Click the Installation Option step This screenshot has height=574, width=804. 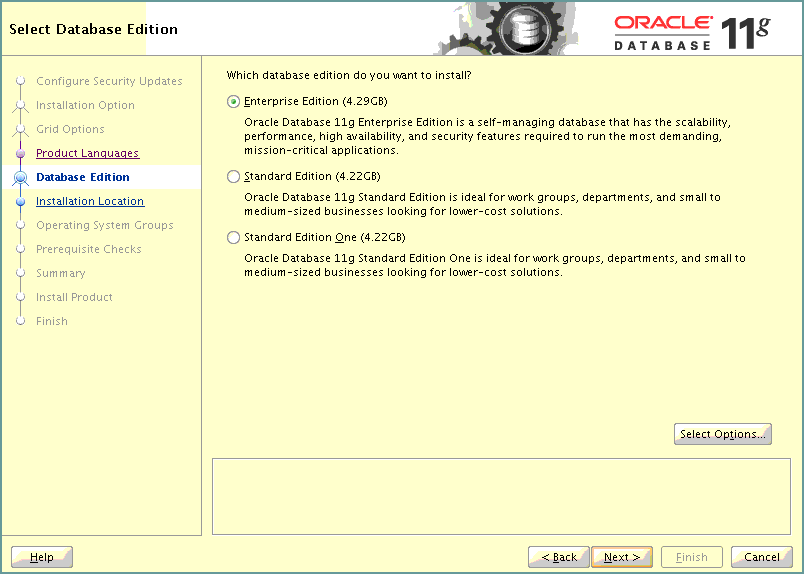click(x=85, y=105)
